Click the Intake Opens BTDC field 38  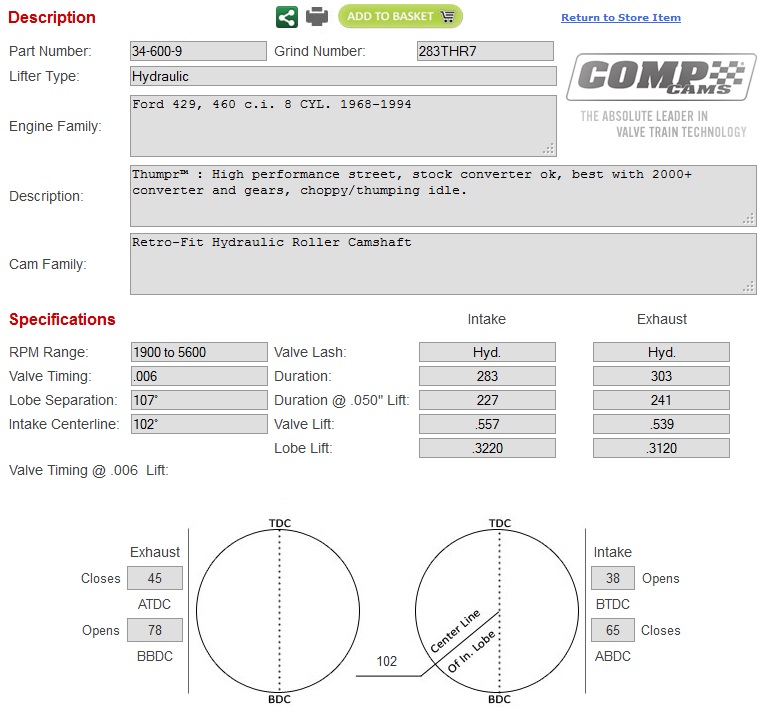click(613, 578)
